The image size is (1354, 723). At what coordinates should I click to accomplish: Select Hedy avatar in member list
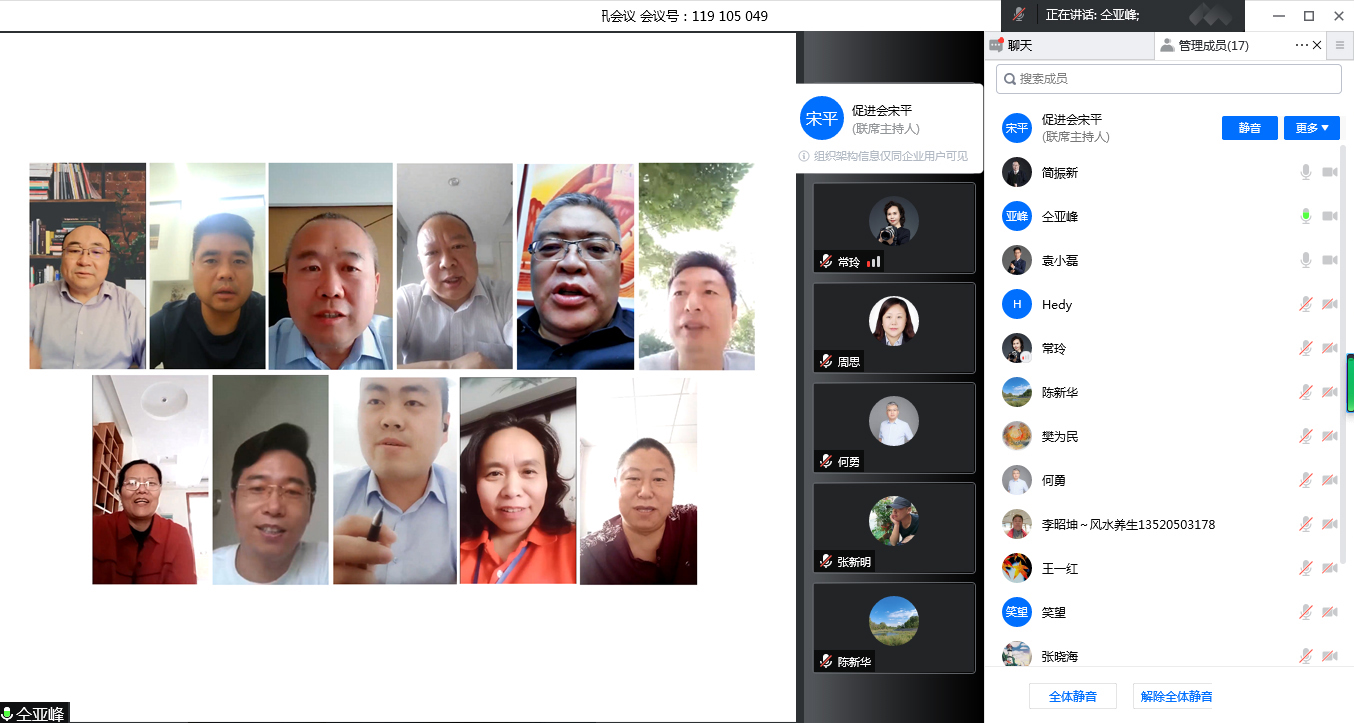[x=1017, y=304]
